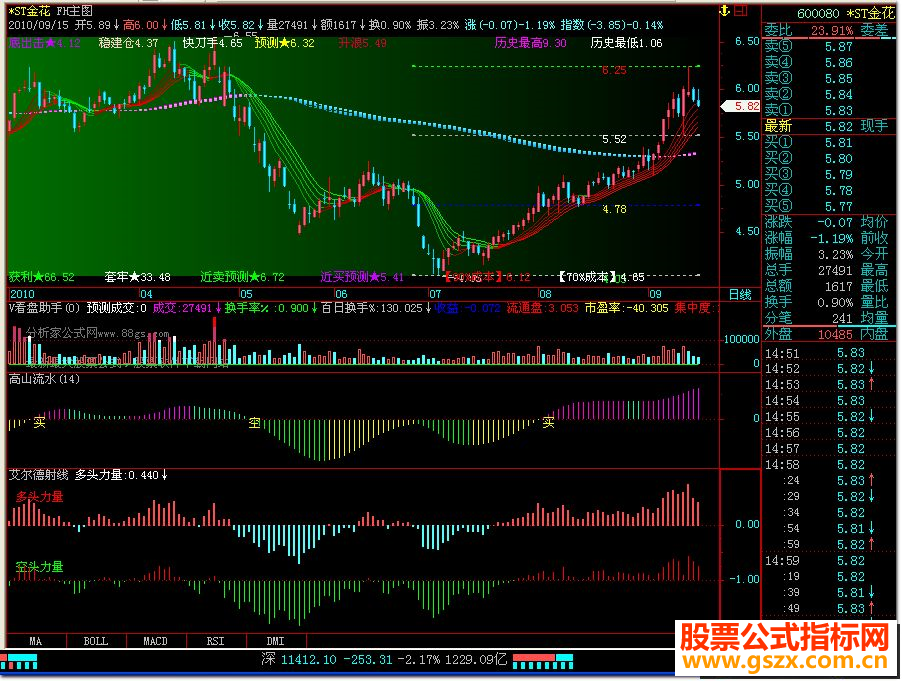Image resolution: width=902 pixels, height=681 pixels.
Task: Click the 4.78 price level on the chart
Action: click(614, 209)
